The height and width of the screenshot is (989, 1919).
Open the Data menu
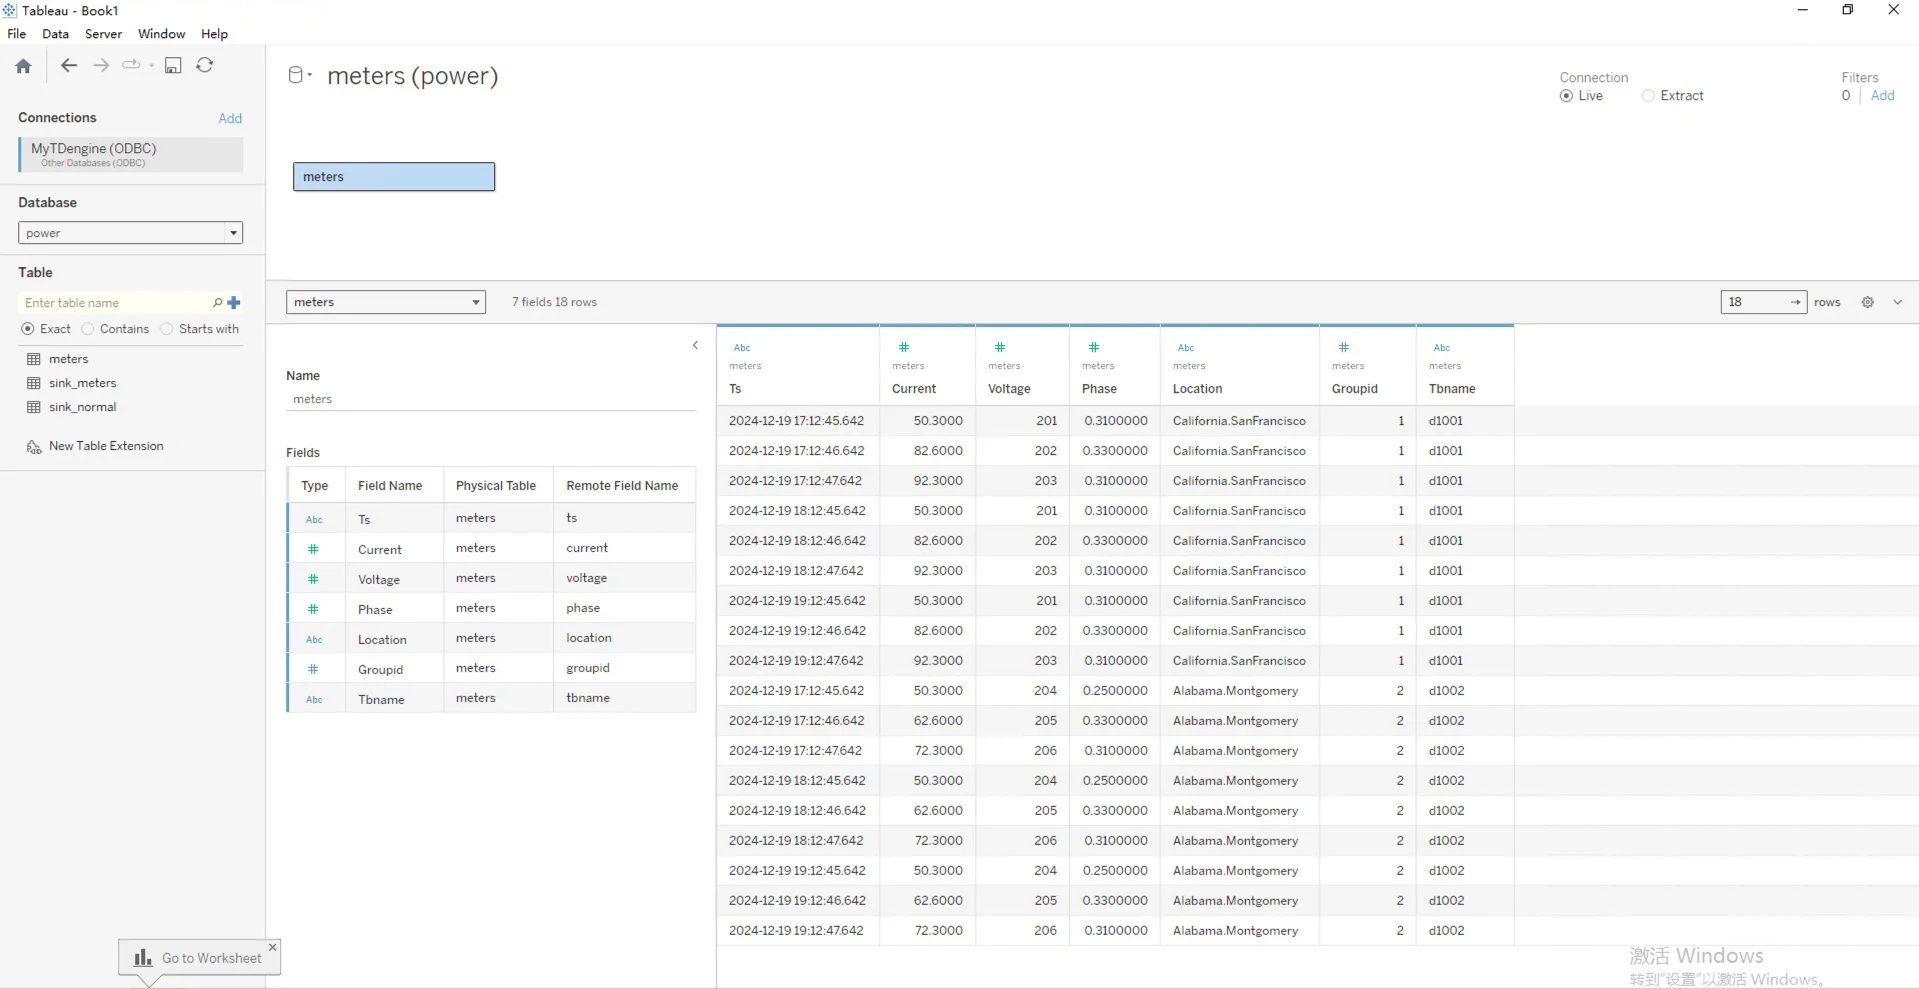pos(56,34)
